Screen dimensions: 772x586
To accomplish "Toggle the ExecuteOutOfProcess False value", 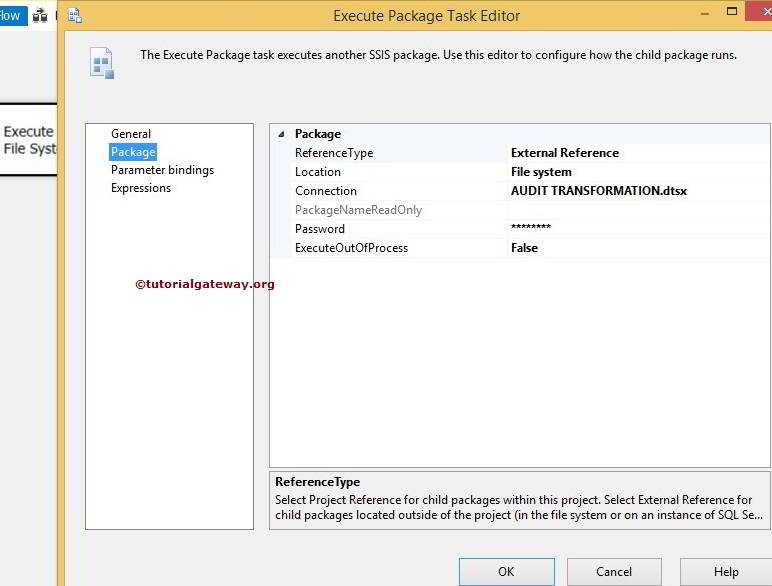I will pyautogui.click(x=639, y=248).
